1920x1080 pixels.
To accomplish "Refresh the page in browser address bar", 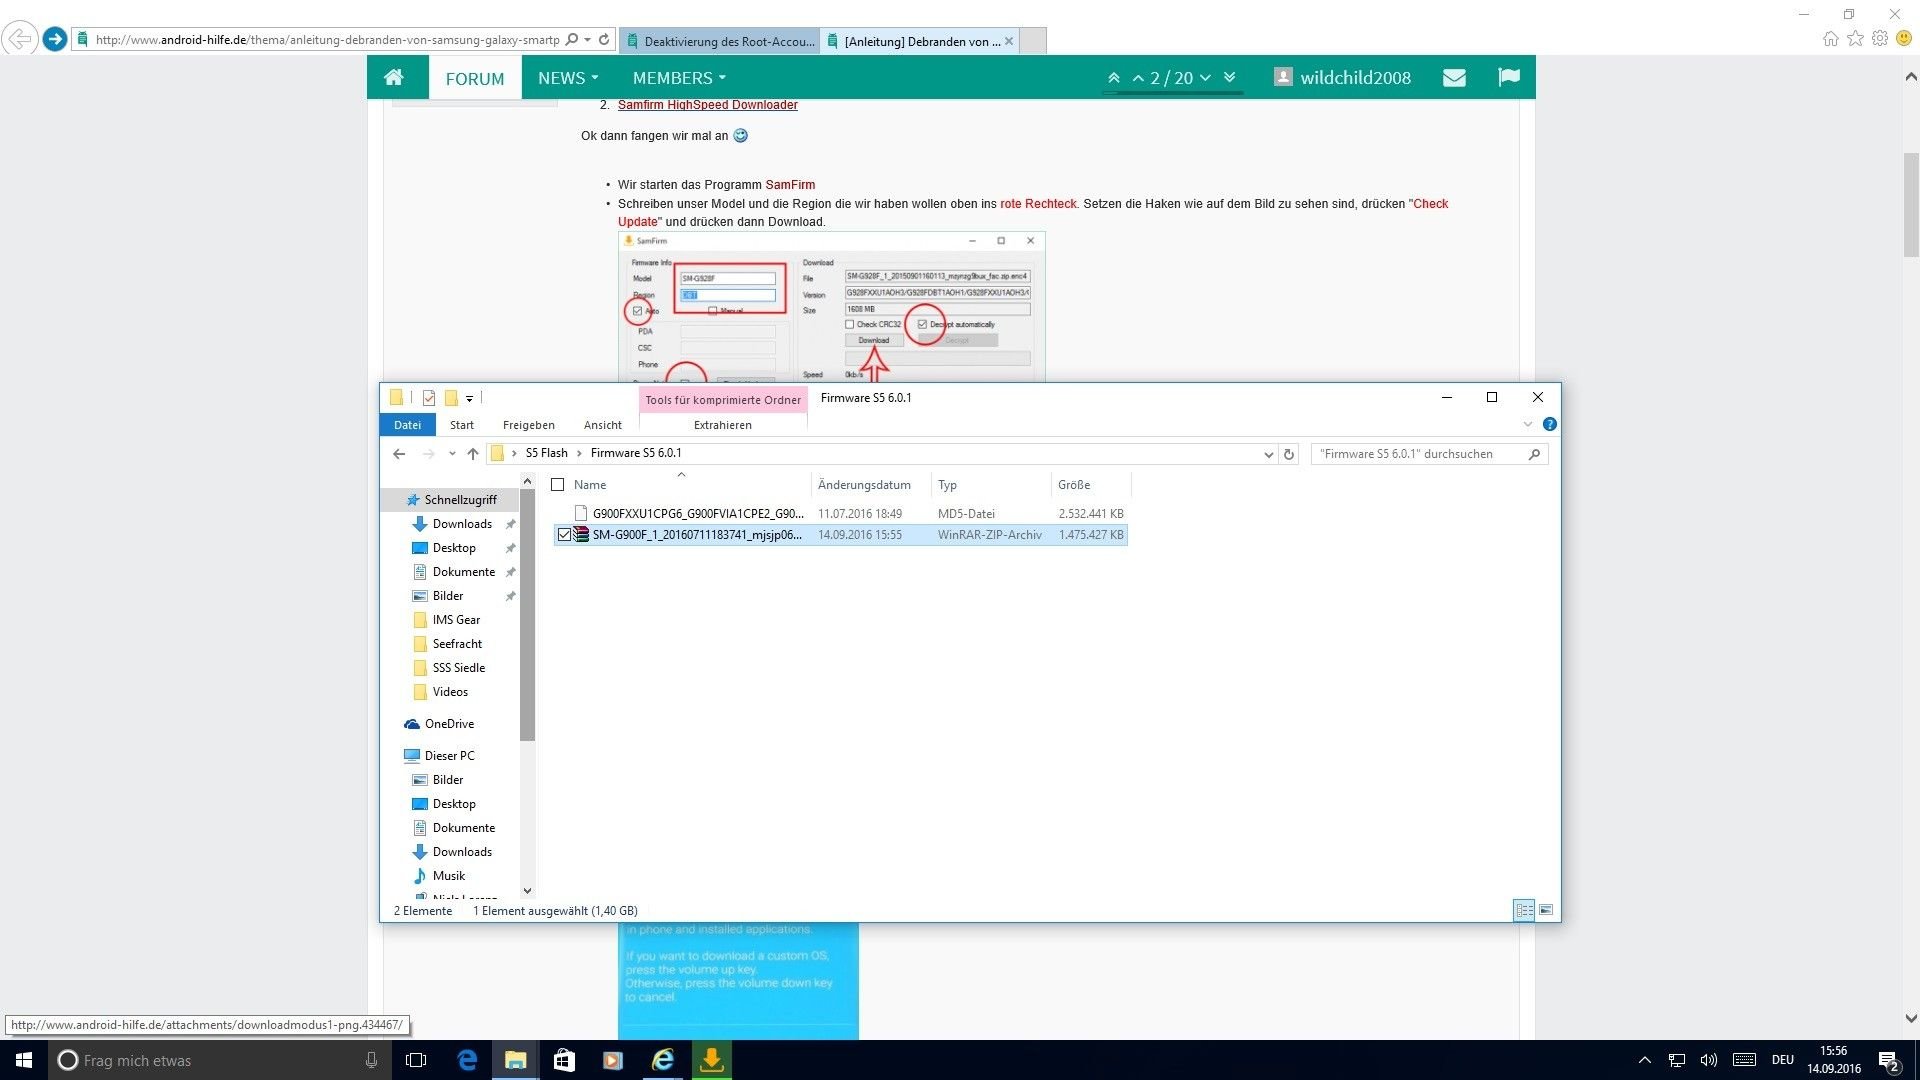I will [x=604, y=40].
